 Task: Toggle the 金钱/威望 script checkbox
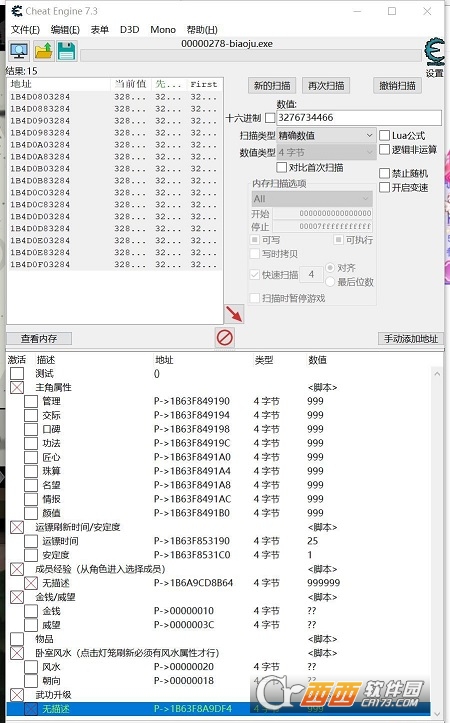pos(17,597)
